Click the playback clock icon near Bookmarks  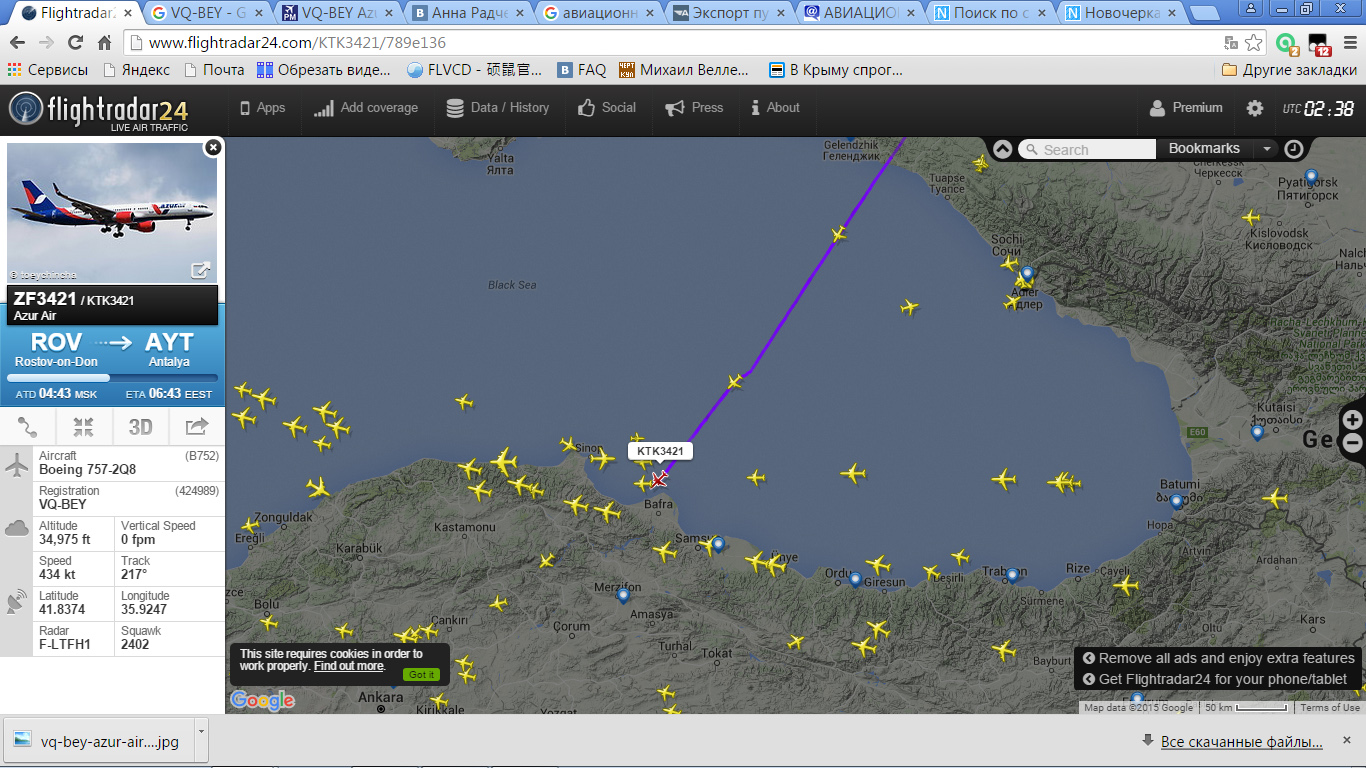pyautogui.click(x=1293, y=149)
